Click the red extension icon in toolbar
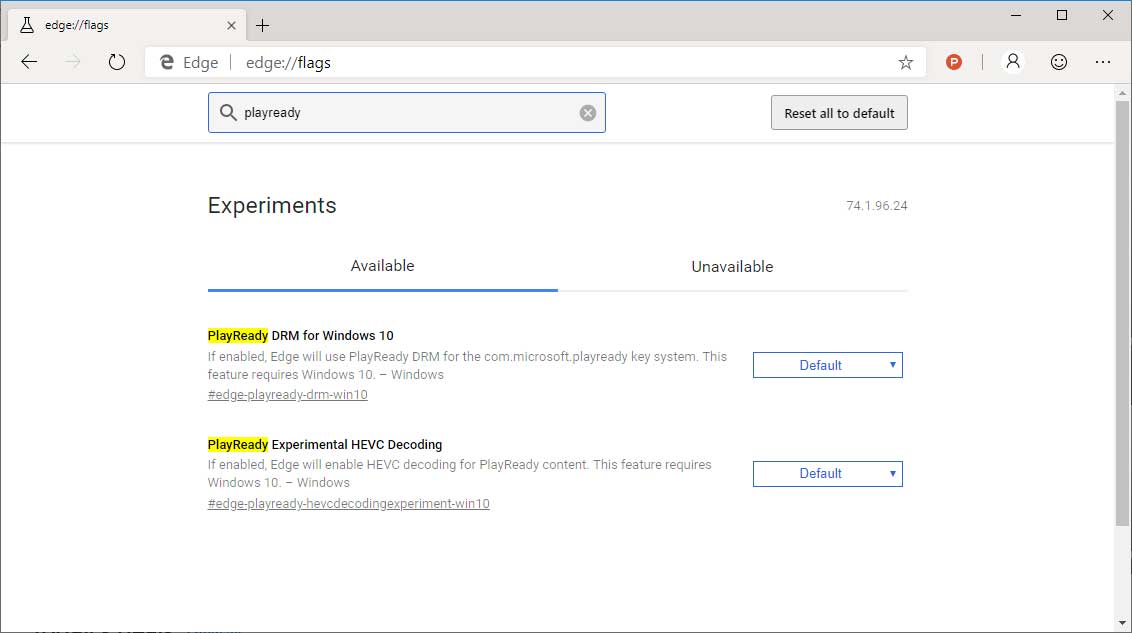 [x=954, y=61]
